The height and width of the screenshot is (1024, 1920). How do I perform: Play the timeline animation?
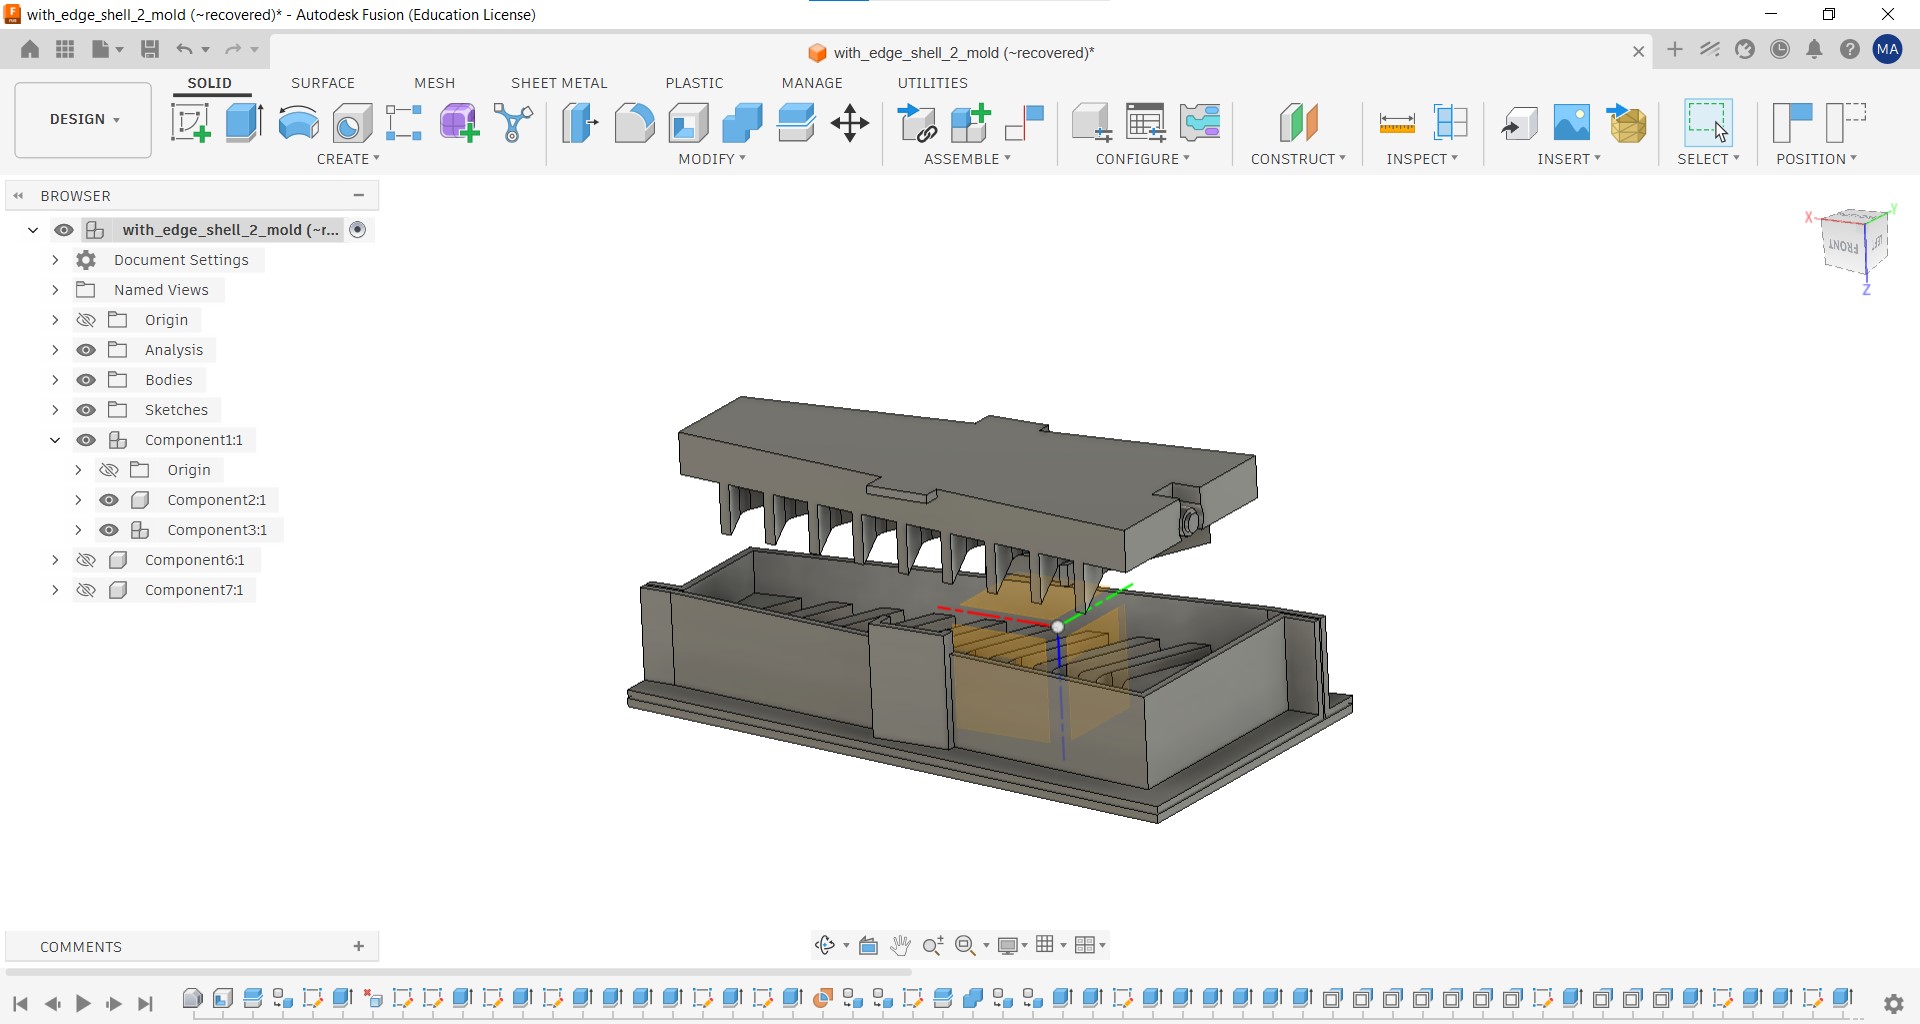pos(83,1003)
